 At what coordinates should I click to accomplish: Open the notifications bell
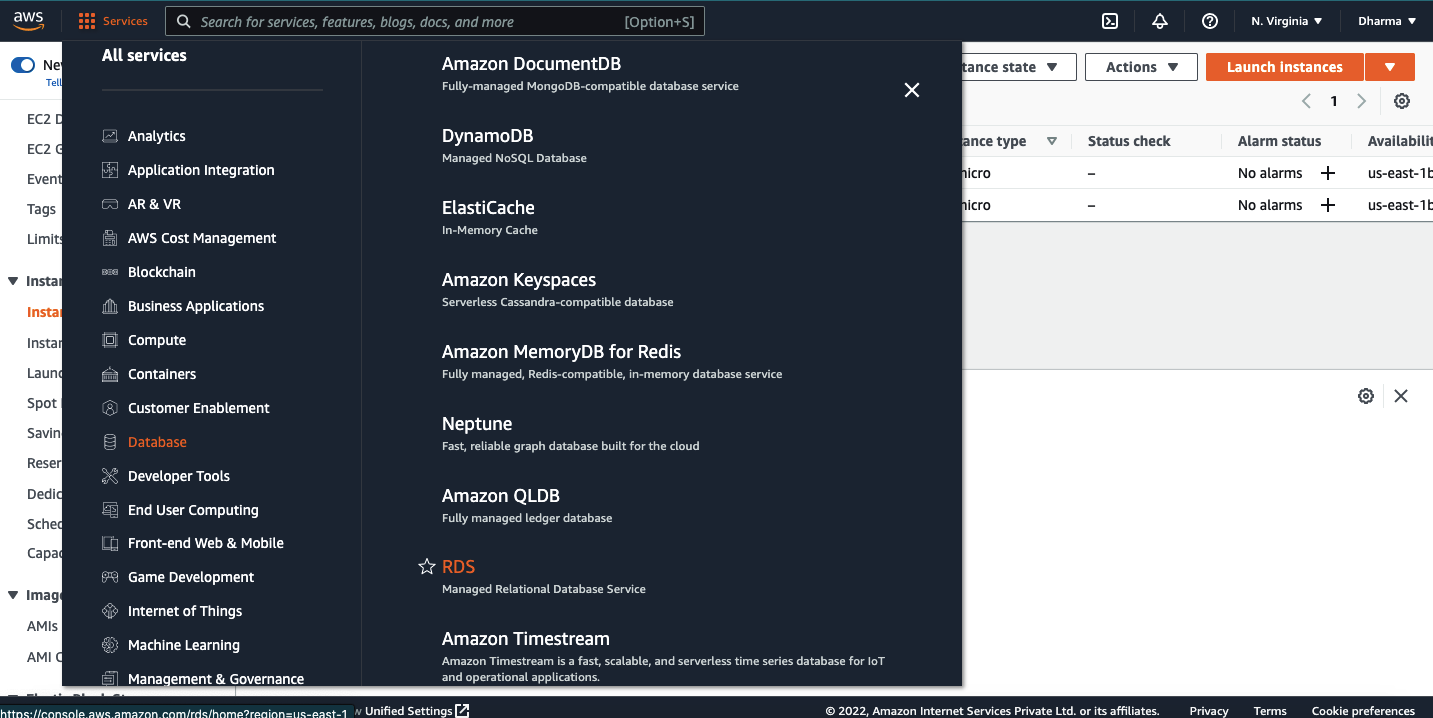click(x=1160, y=21)
